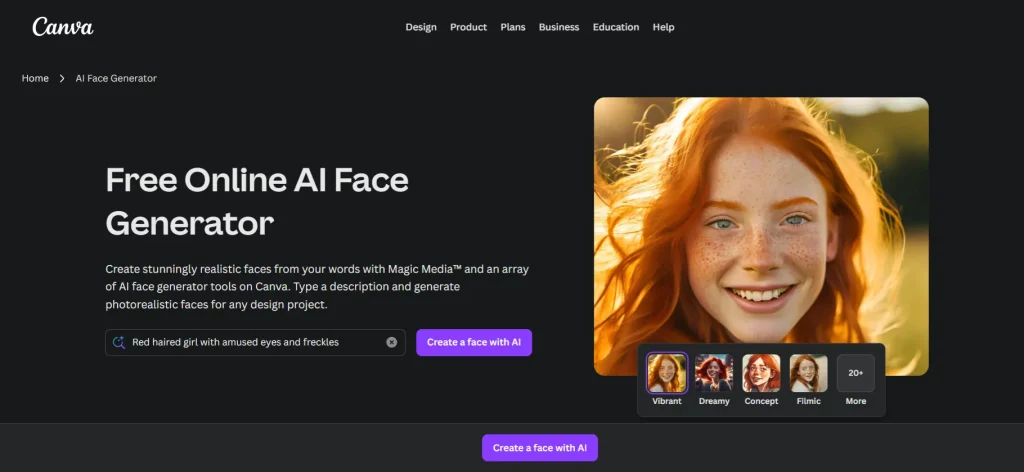This screenshot has height=472, width=1024.
Task: Click the More label text
Action: (856, 401)
